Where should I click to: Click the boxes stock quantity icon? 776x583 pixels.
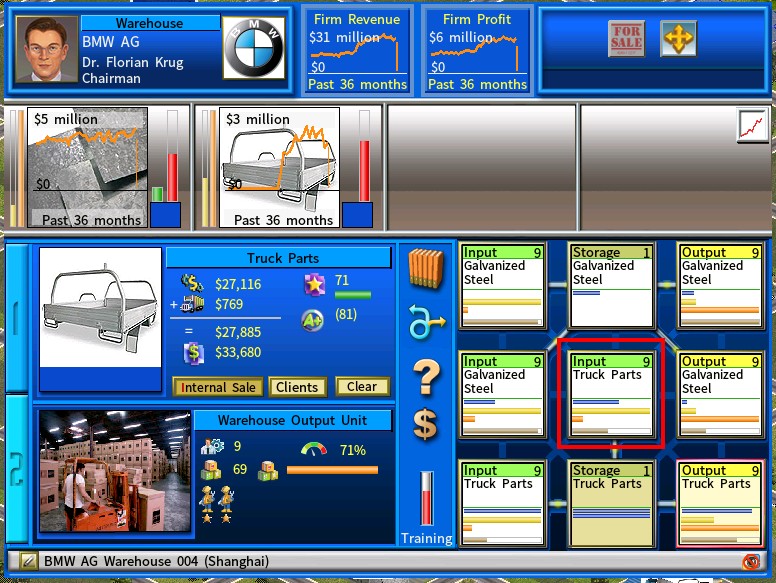(x=211, y=470)
